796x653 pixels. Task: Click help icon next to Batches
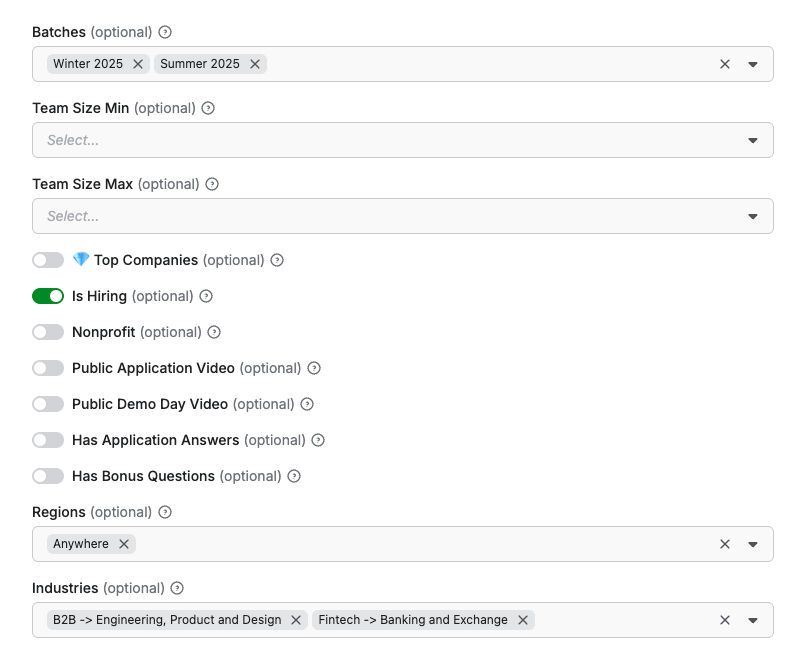coord(165,32)
